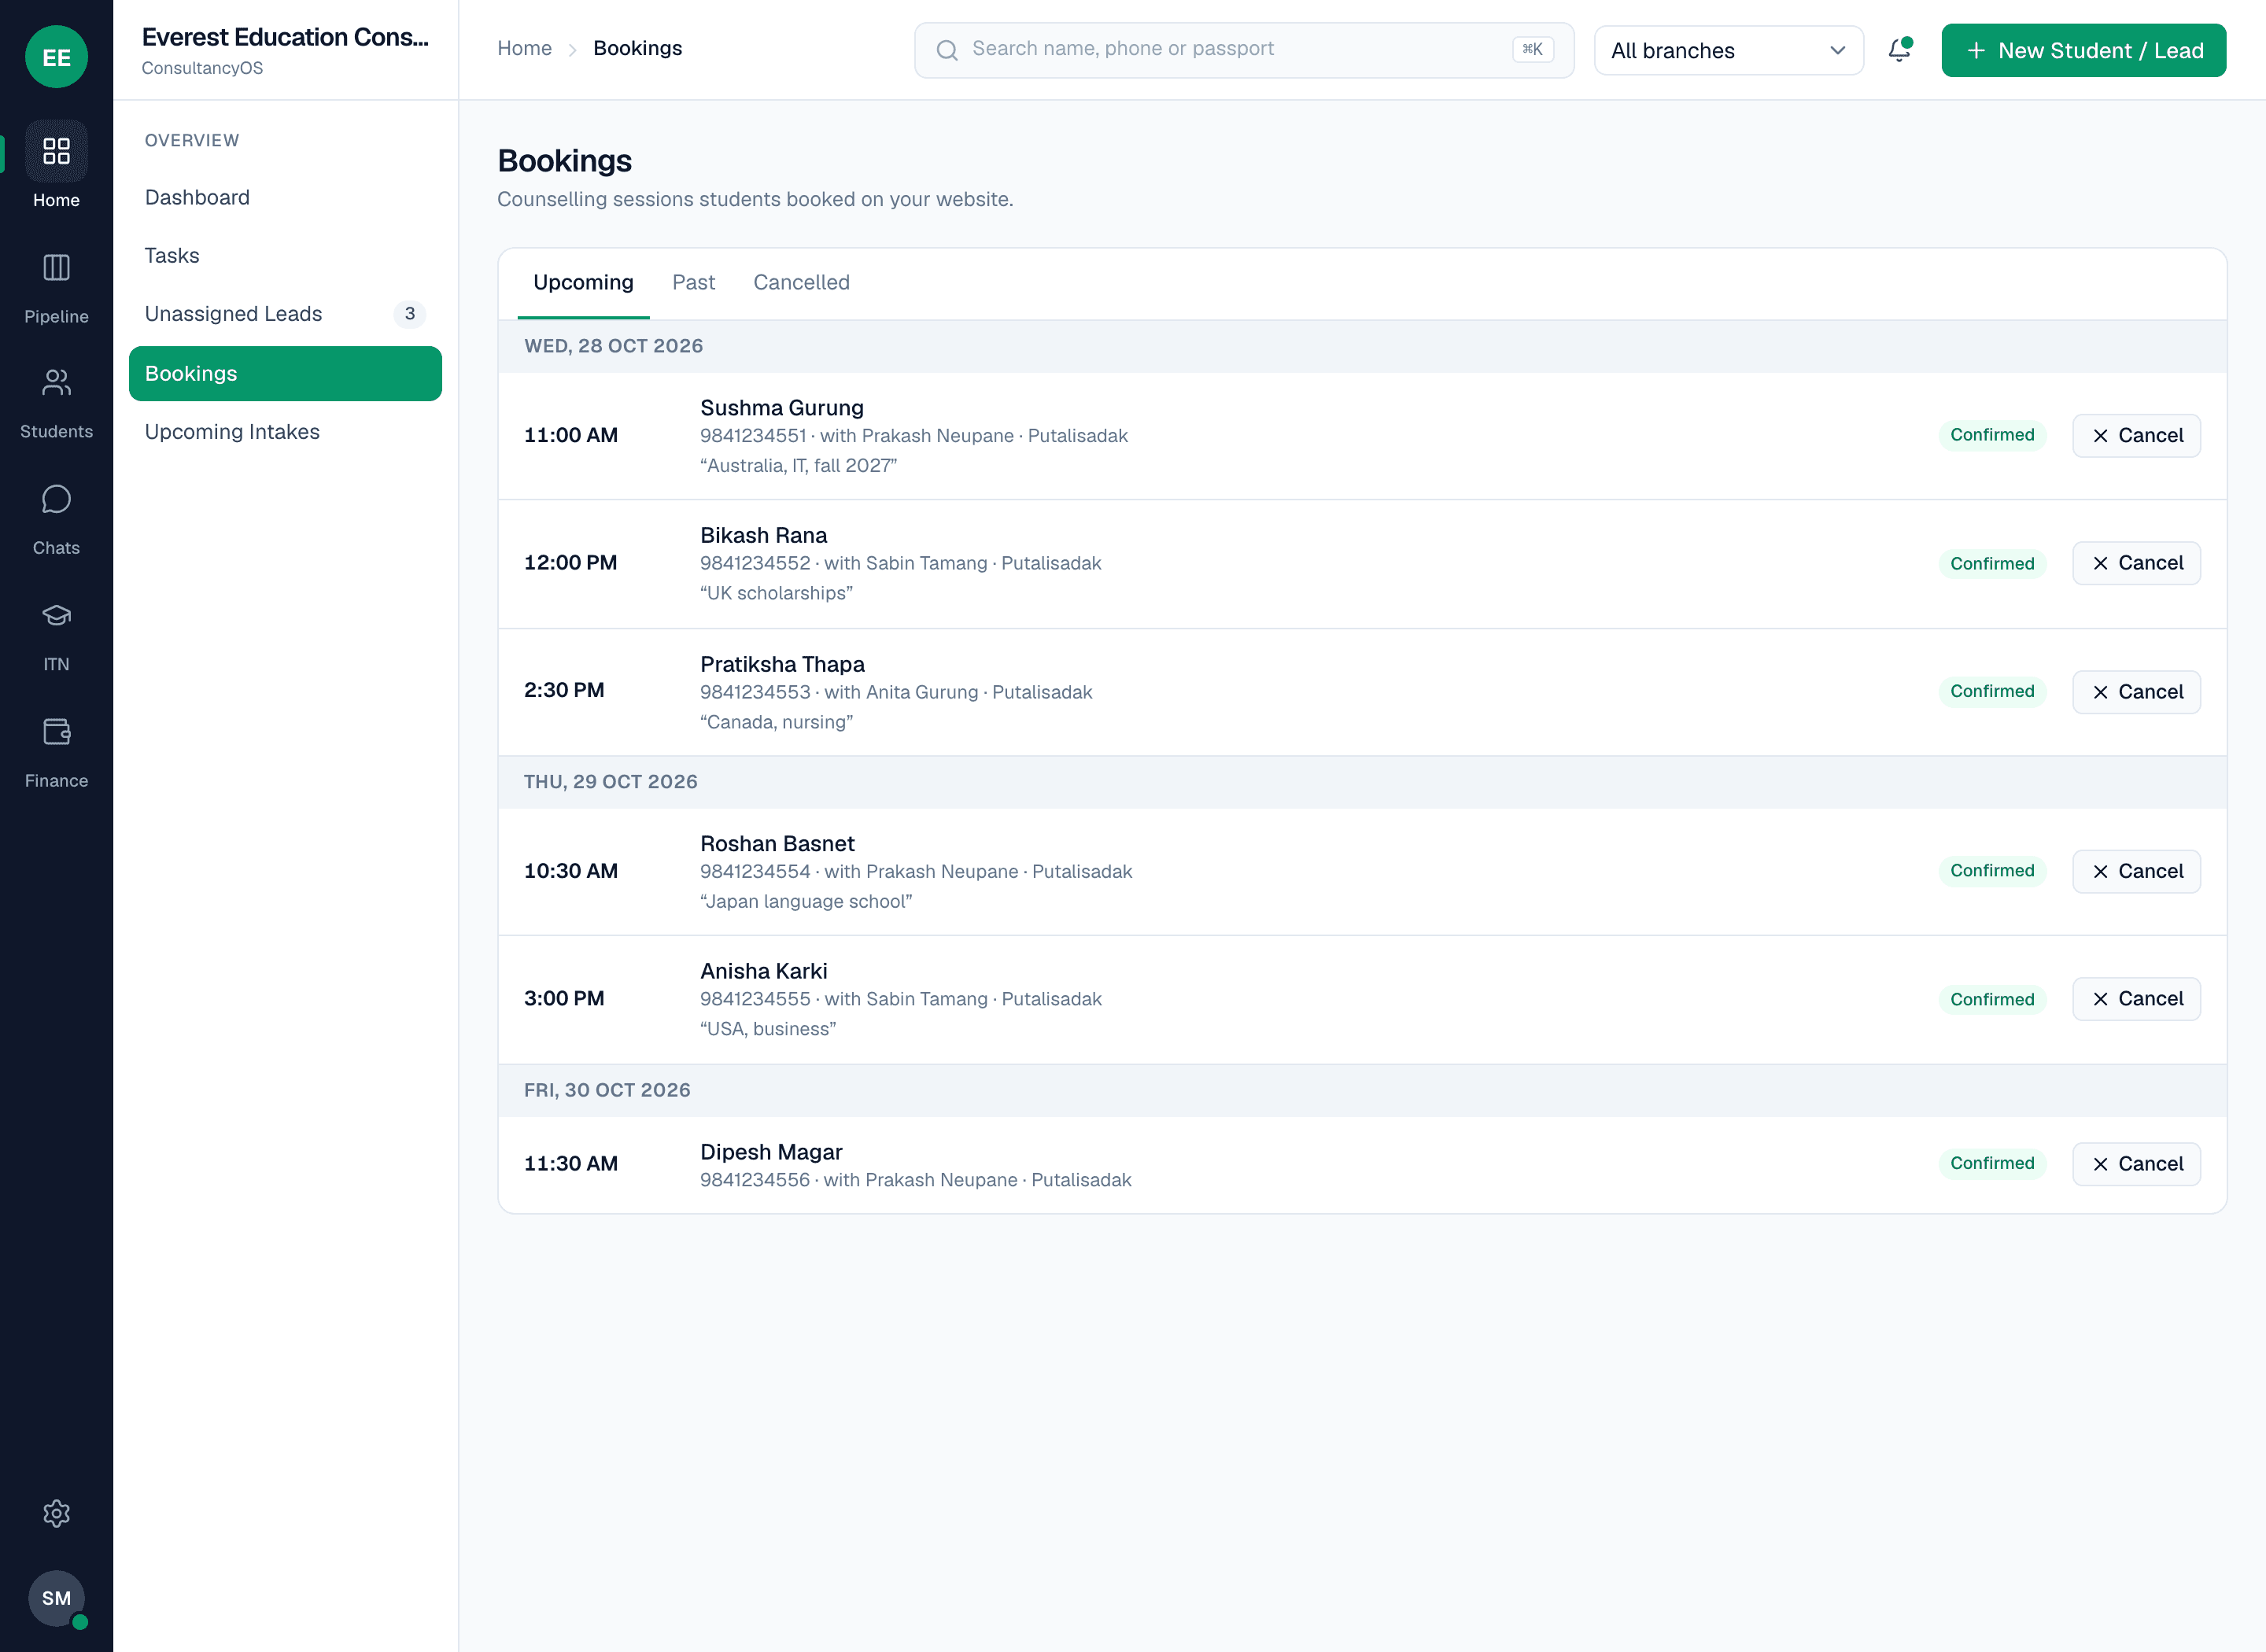The image size is (2266, 1652).
Task: Click the Everest Education Cons... title
Action: click(285, 37)
